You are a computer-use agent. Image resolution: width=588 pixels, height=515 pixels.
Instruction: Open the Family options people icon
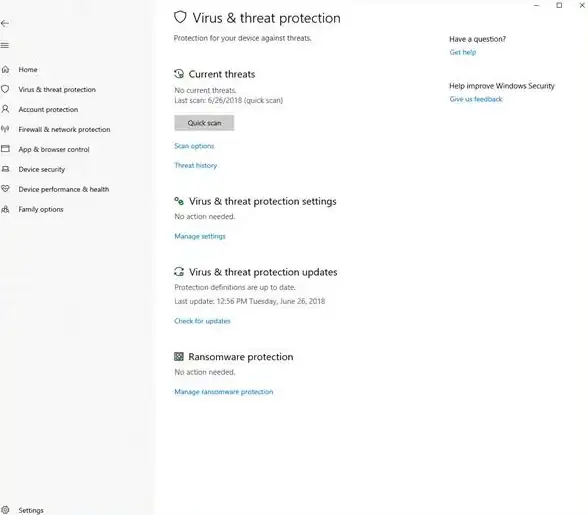(x=5, y=209)
